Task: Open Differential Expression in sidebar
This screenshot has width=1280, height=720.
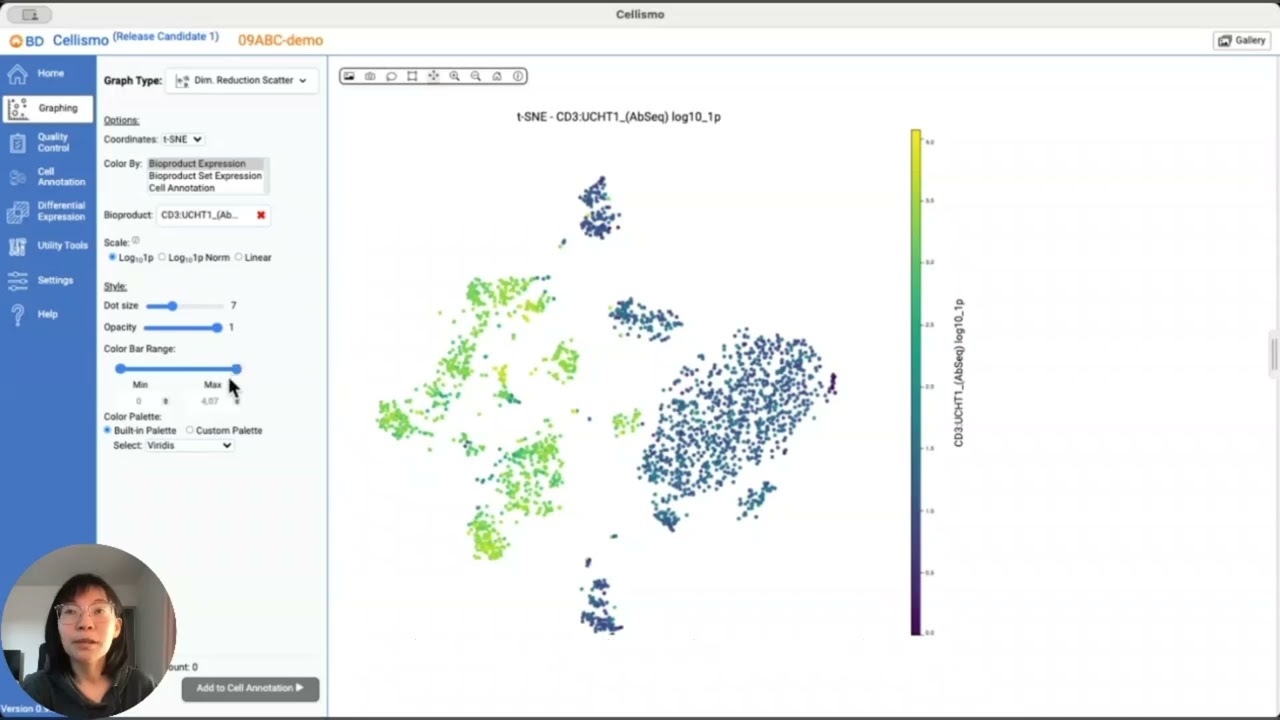Action: 48,211
